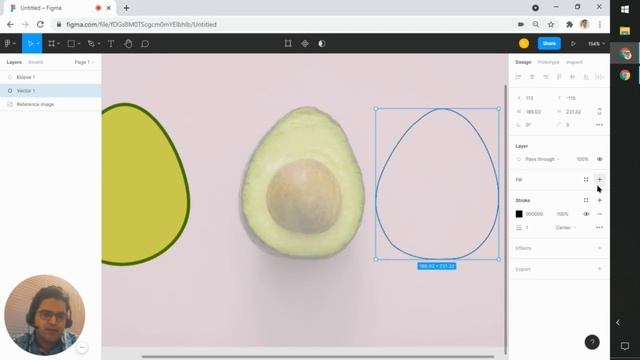Open shape tools dropdown arrow

pyautogui.click(x=79, y=44)
